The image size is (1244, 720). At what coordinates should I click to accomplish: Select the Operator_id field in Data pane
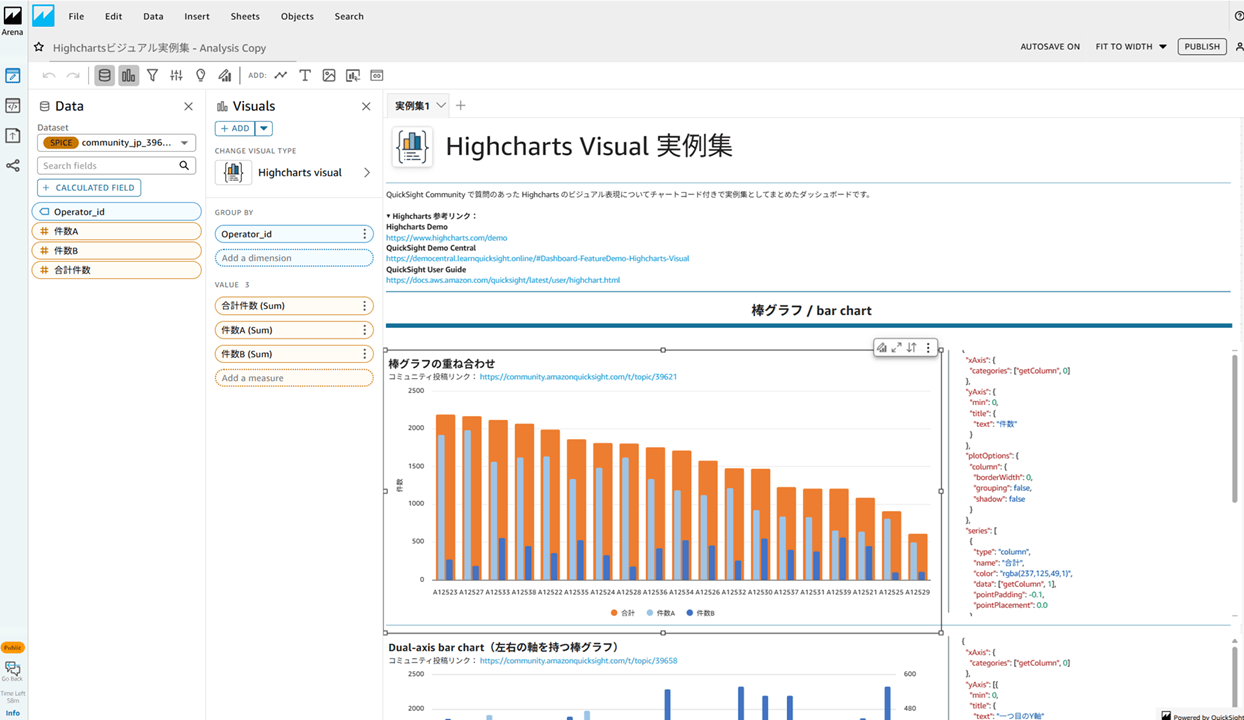pyautogui.click(x=116, y=212)
